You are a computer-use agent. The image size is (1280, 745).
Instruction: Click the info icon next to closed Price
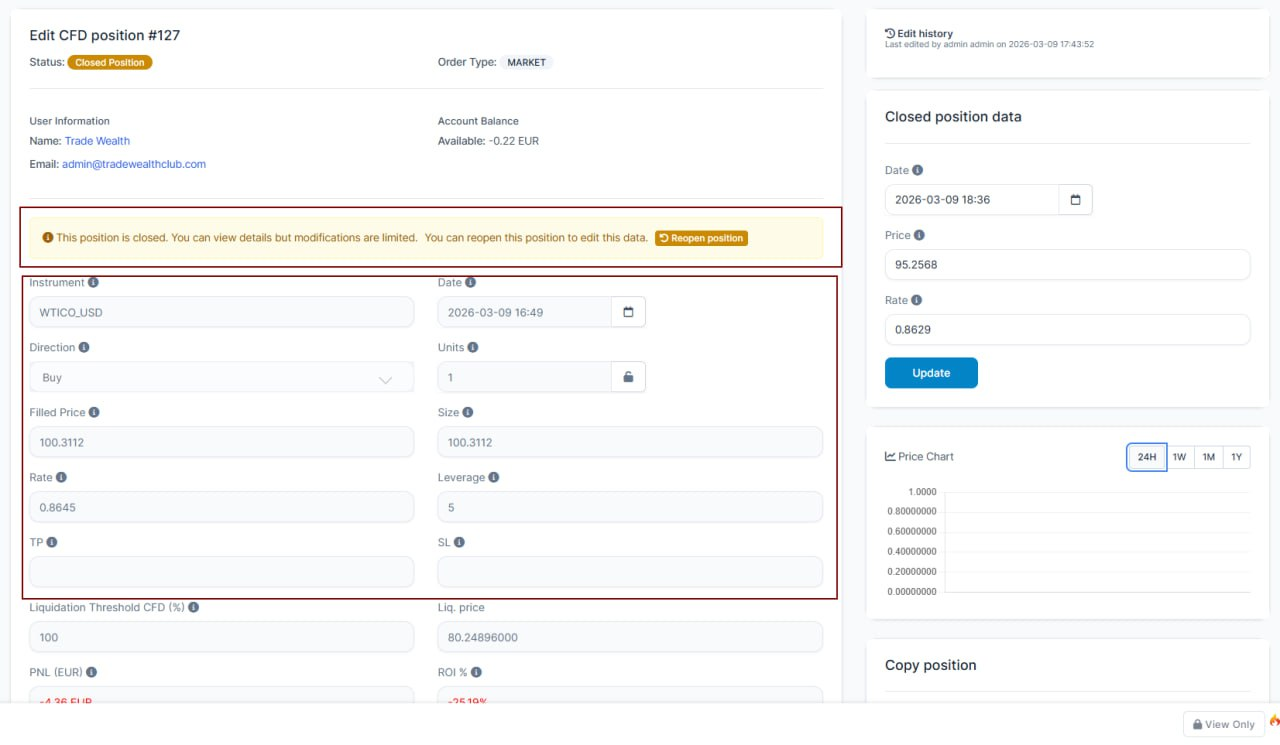pos(919,236)
